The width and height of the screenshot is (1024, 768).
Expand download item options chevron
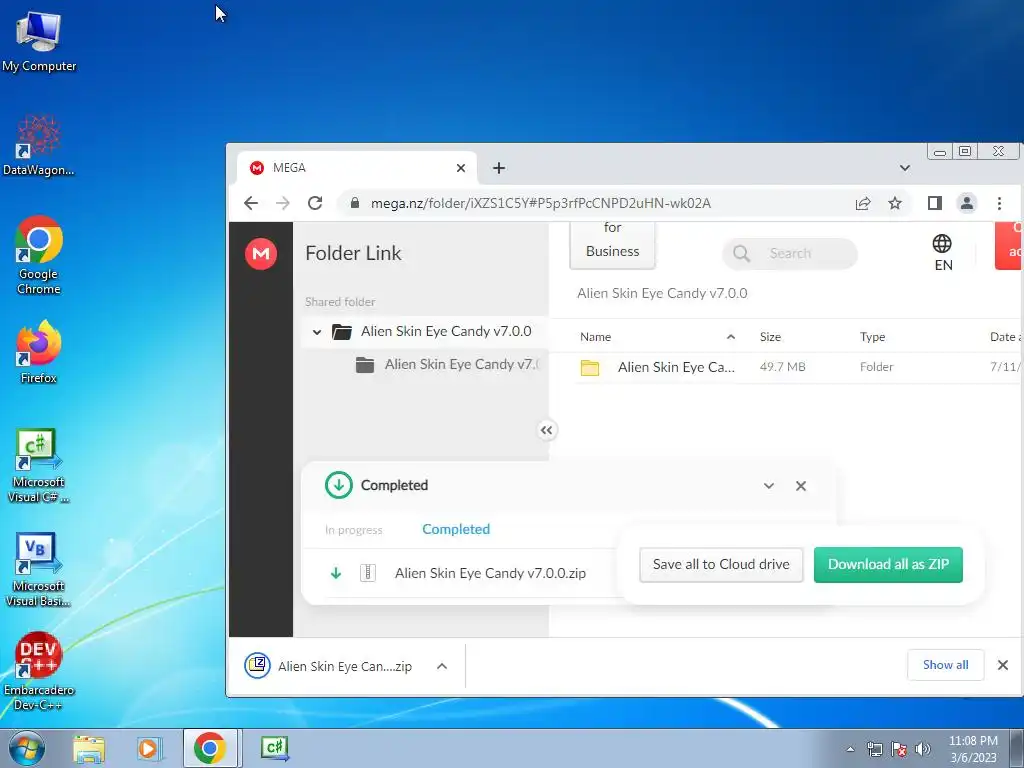click(442, 666)
